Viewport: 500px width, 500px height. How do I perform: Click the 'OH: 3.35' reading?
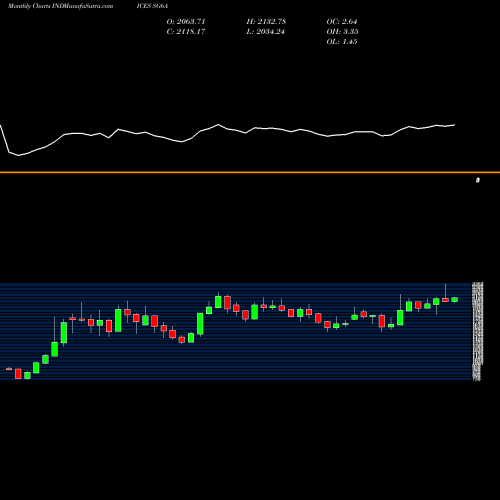tap(343, 31)
